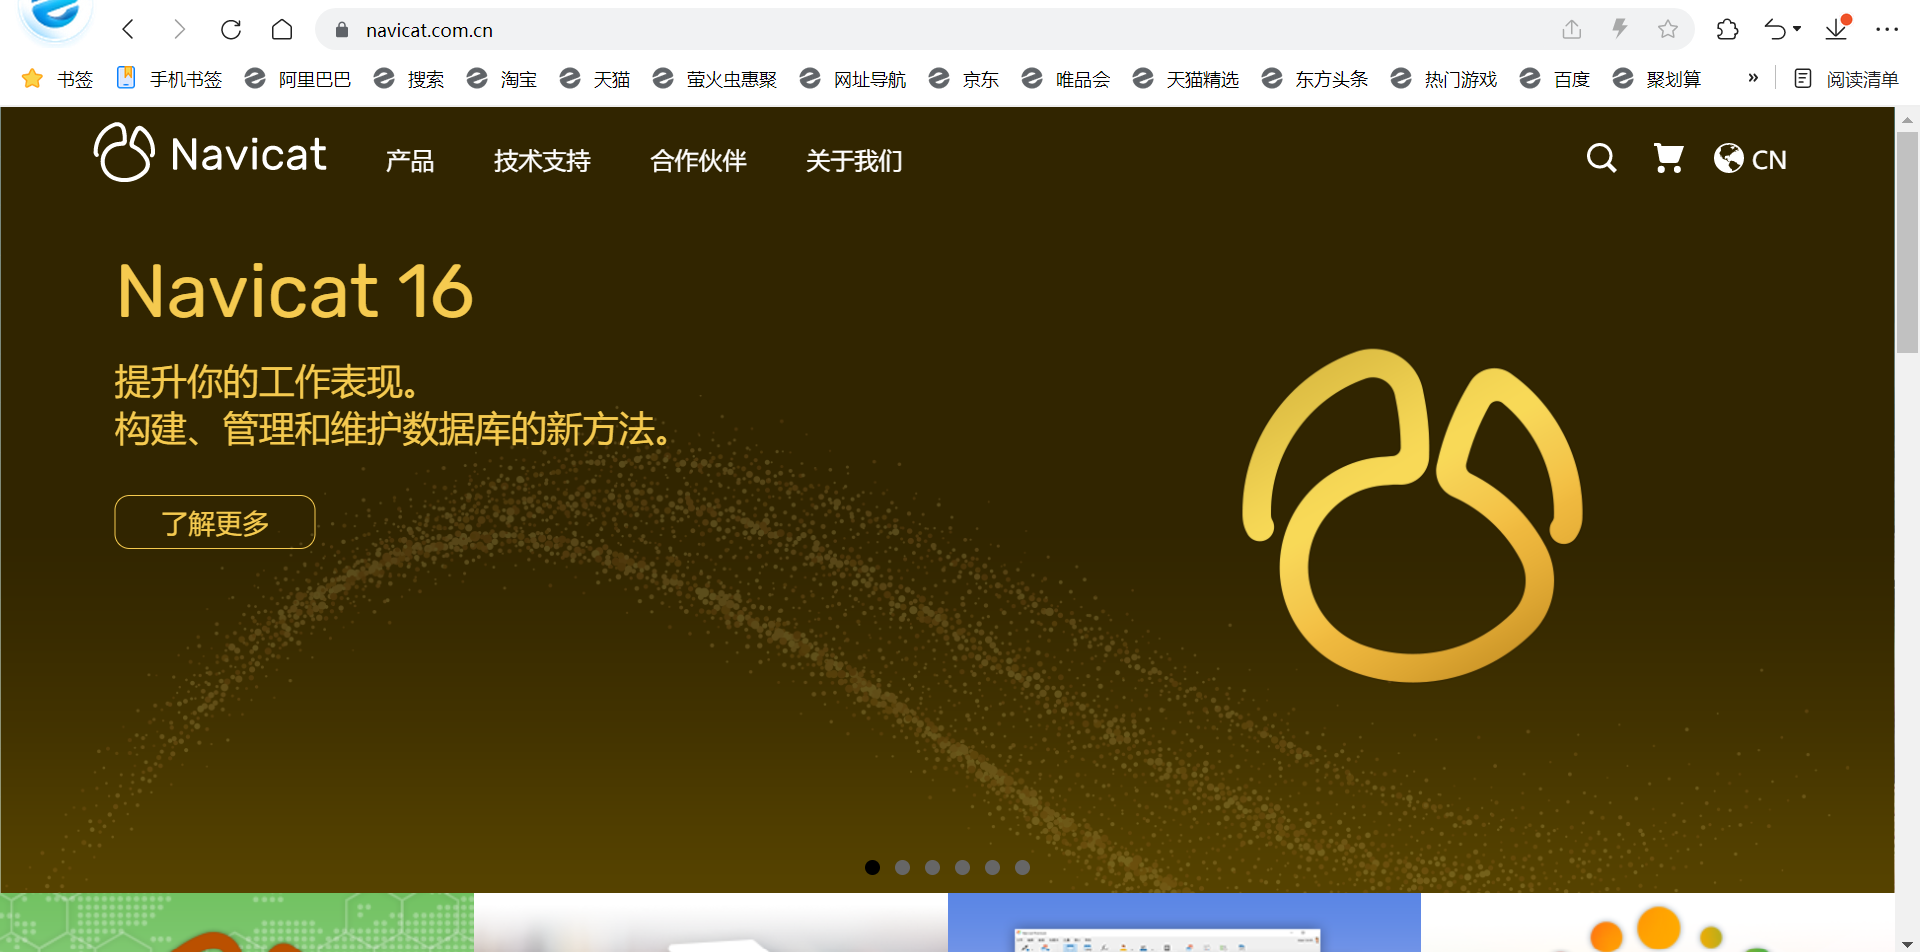
Task: Open the undo arrow dropdown caret
Action: [1797, 29]
